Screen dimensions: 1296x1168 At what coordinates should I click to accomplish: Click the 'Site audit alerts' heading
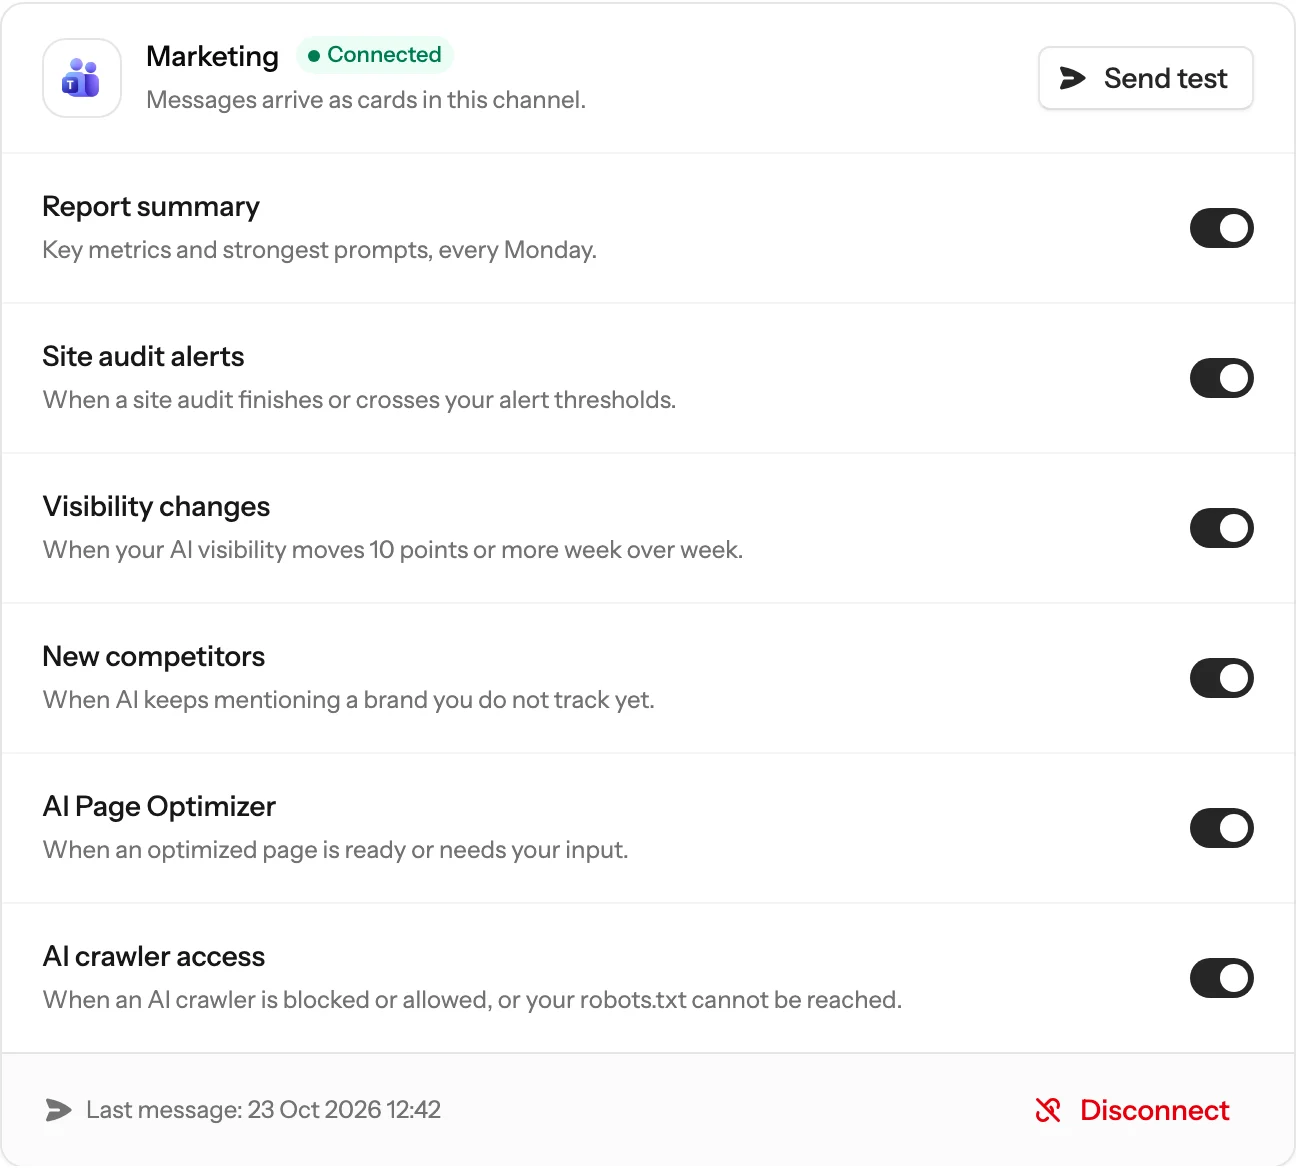tap(144, 357)
